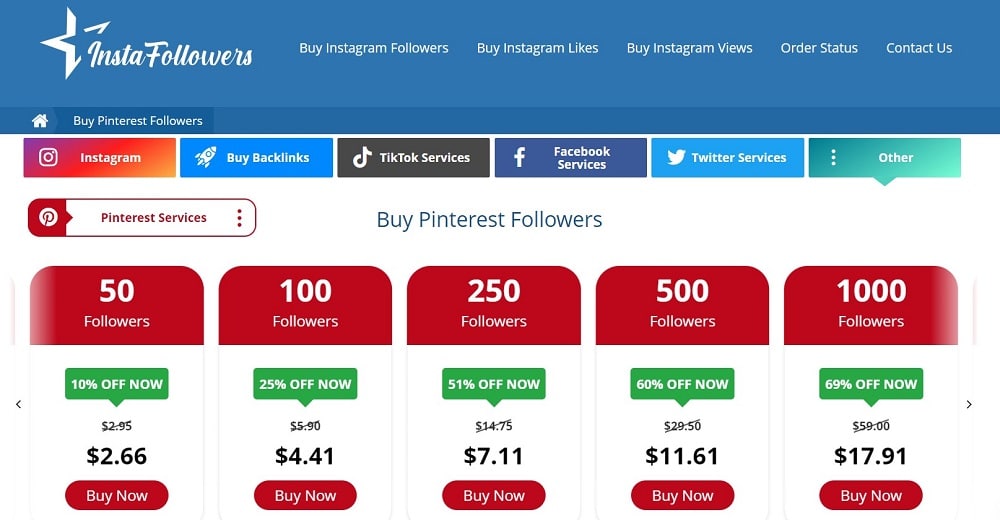
Task: Click the Pinterest logo icon
Action: 48,218
